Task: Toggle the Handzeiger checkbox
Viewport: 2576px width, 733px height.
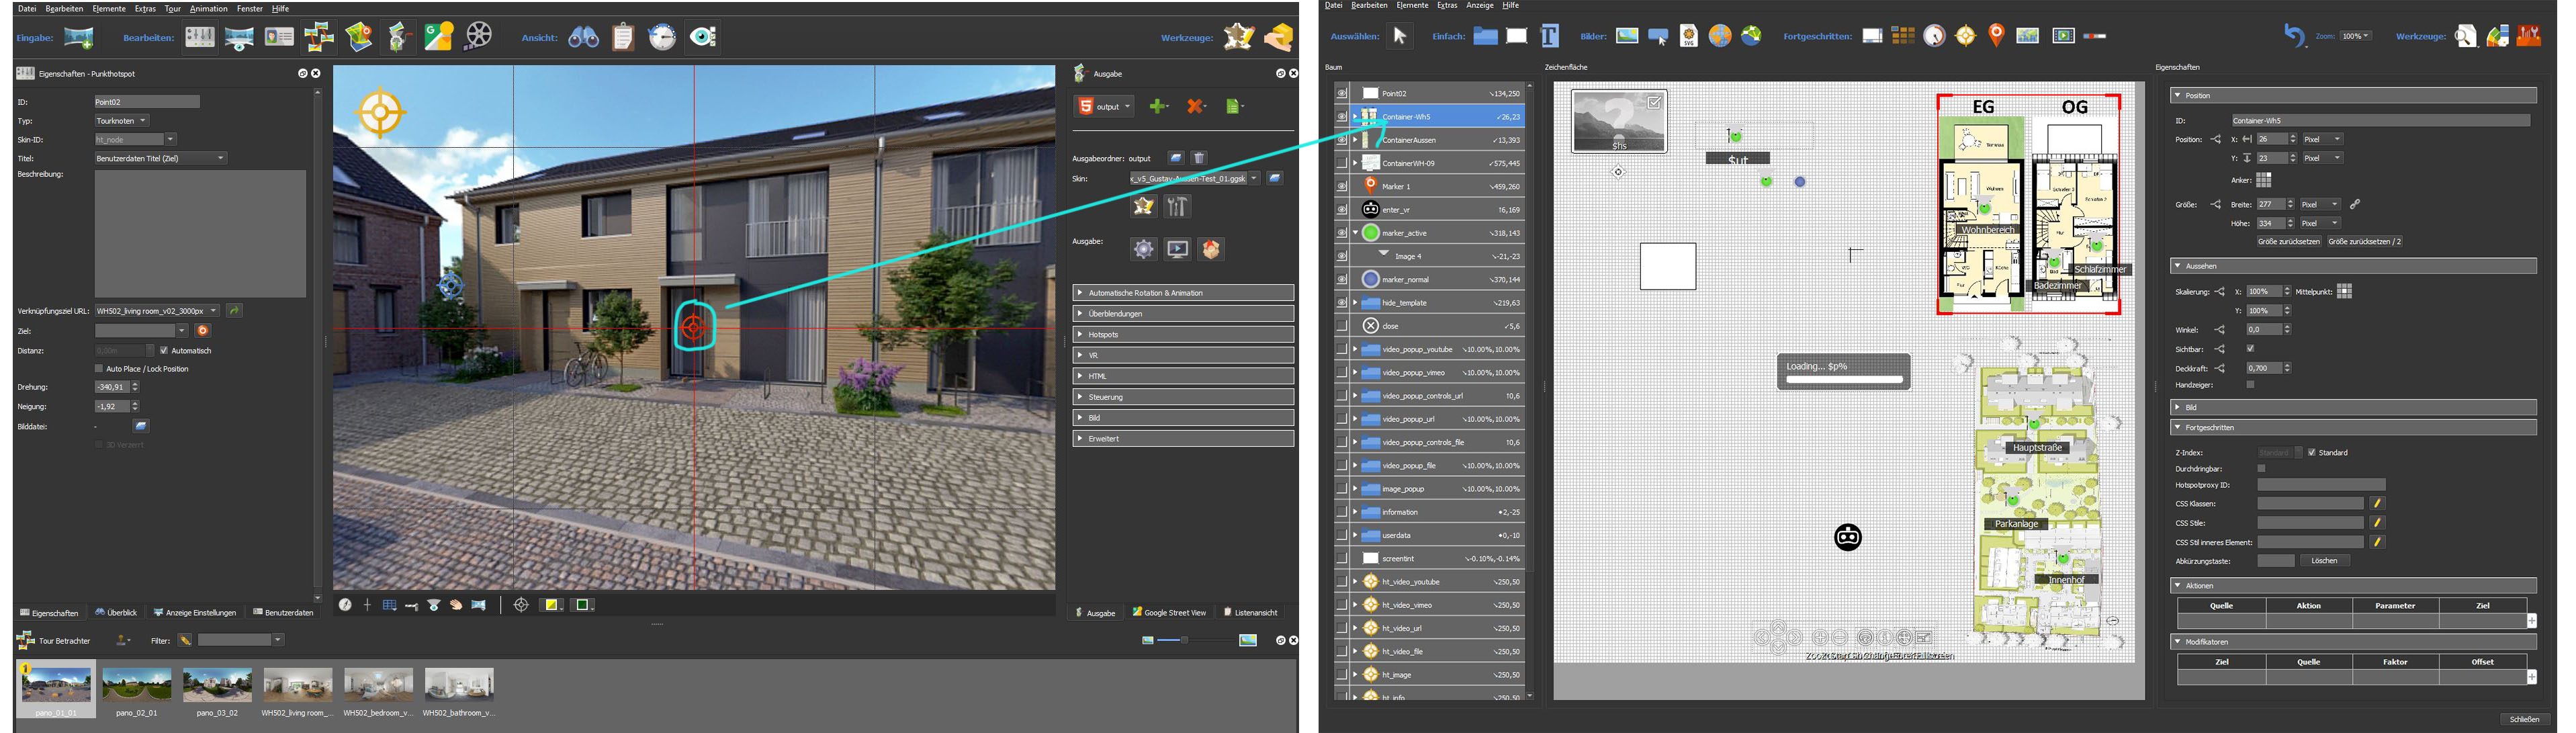Action: 2250,385
